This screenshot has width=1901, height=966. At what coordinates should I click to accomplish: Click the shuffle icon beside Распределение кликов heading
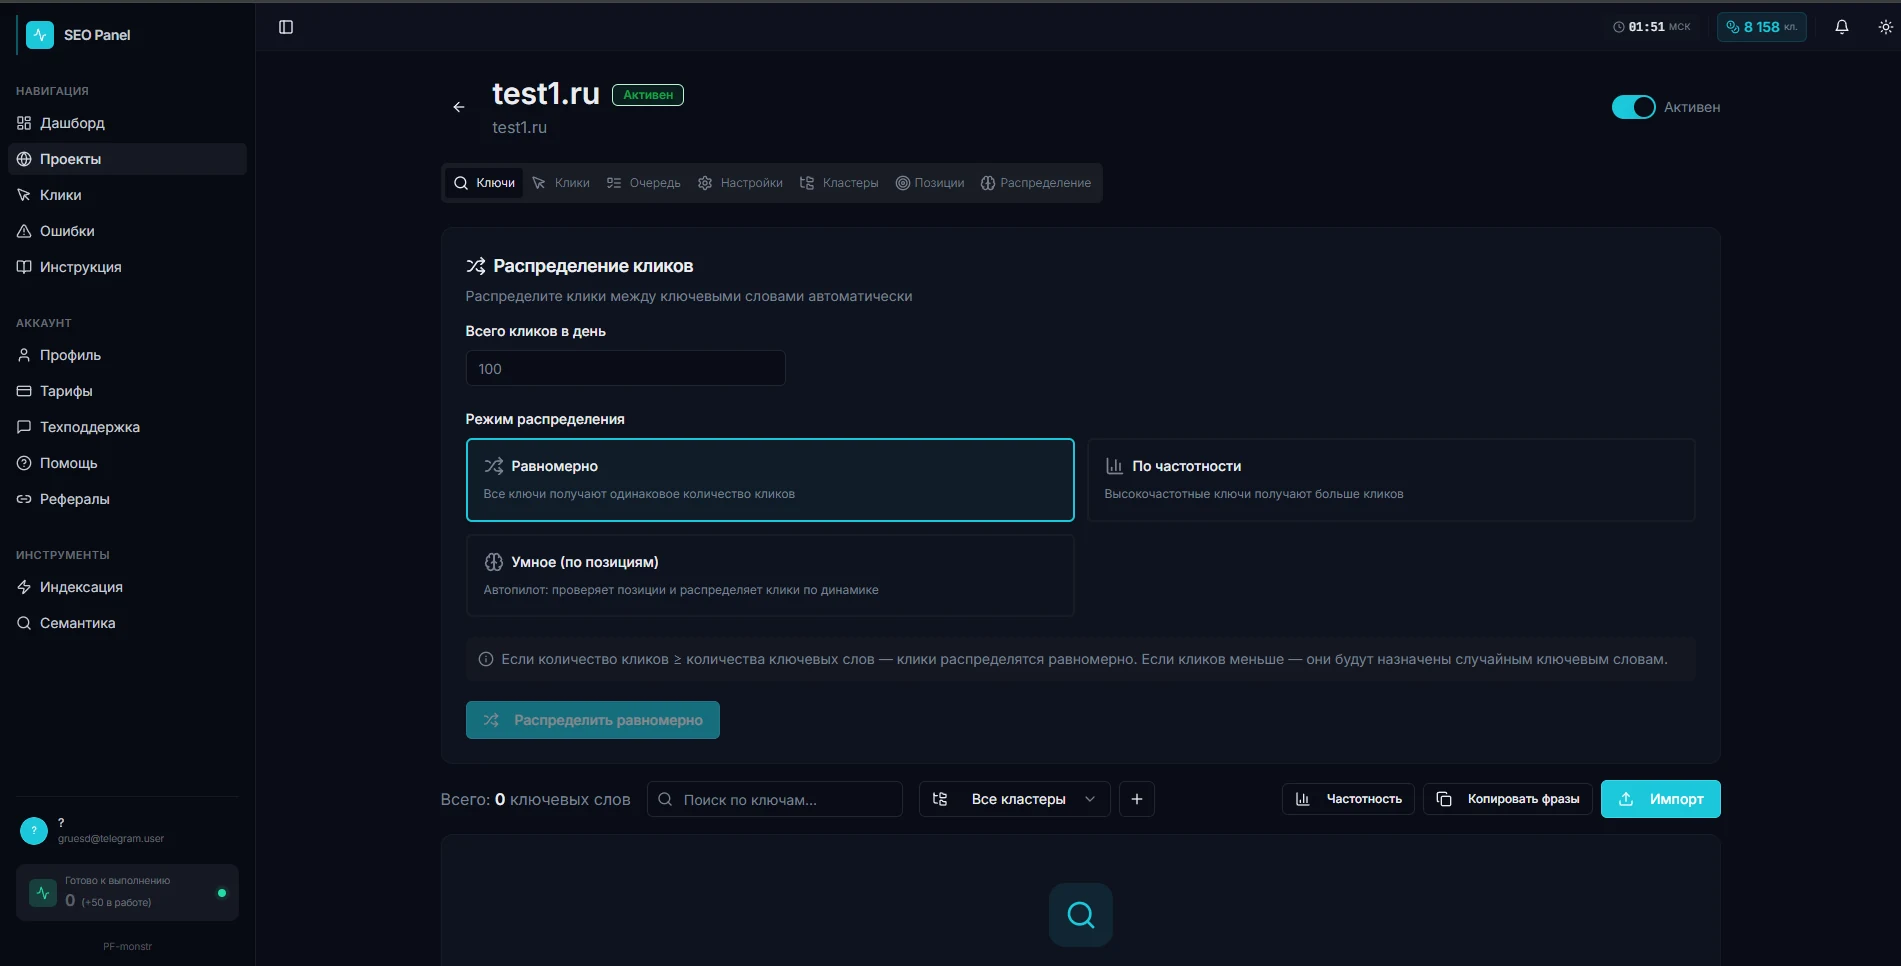coord(476,266)
